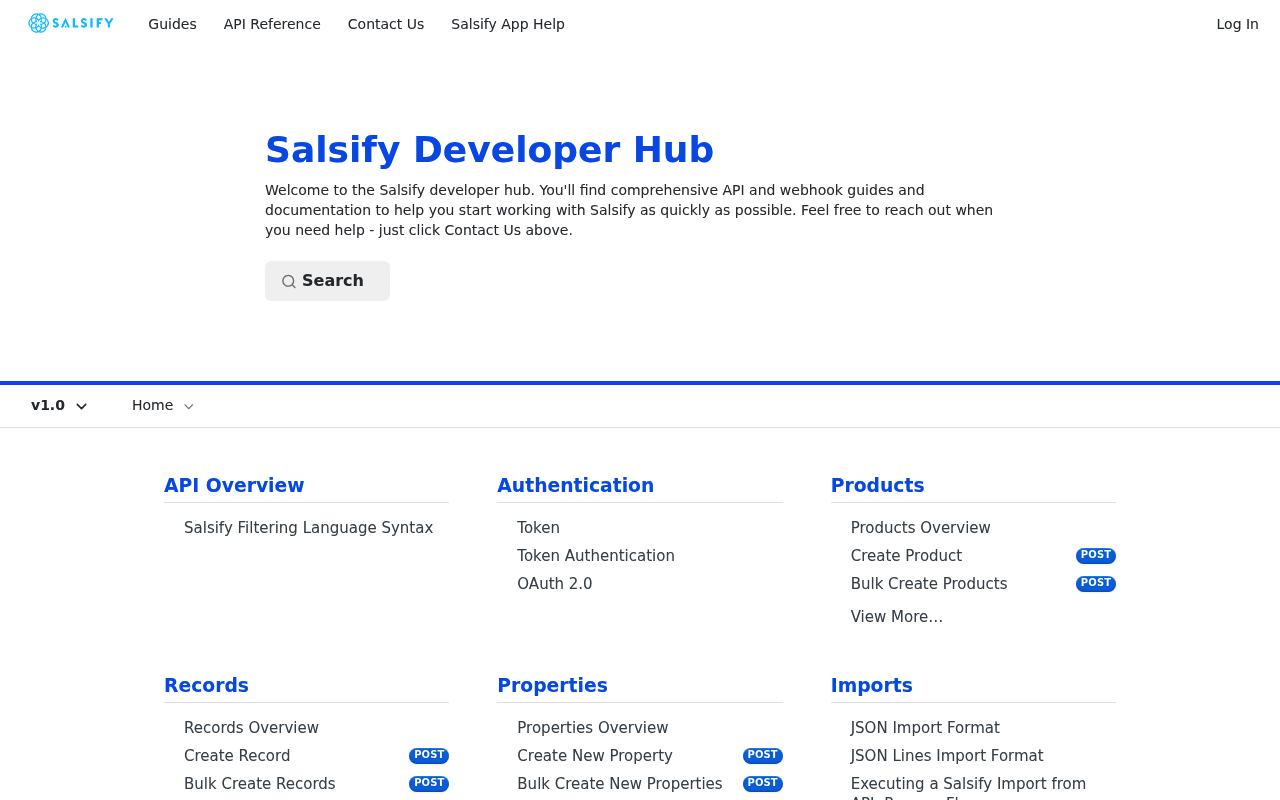Open the Imports section heading

click(x=871, y=686)
